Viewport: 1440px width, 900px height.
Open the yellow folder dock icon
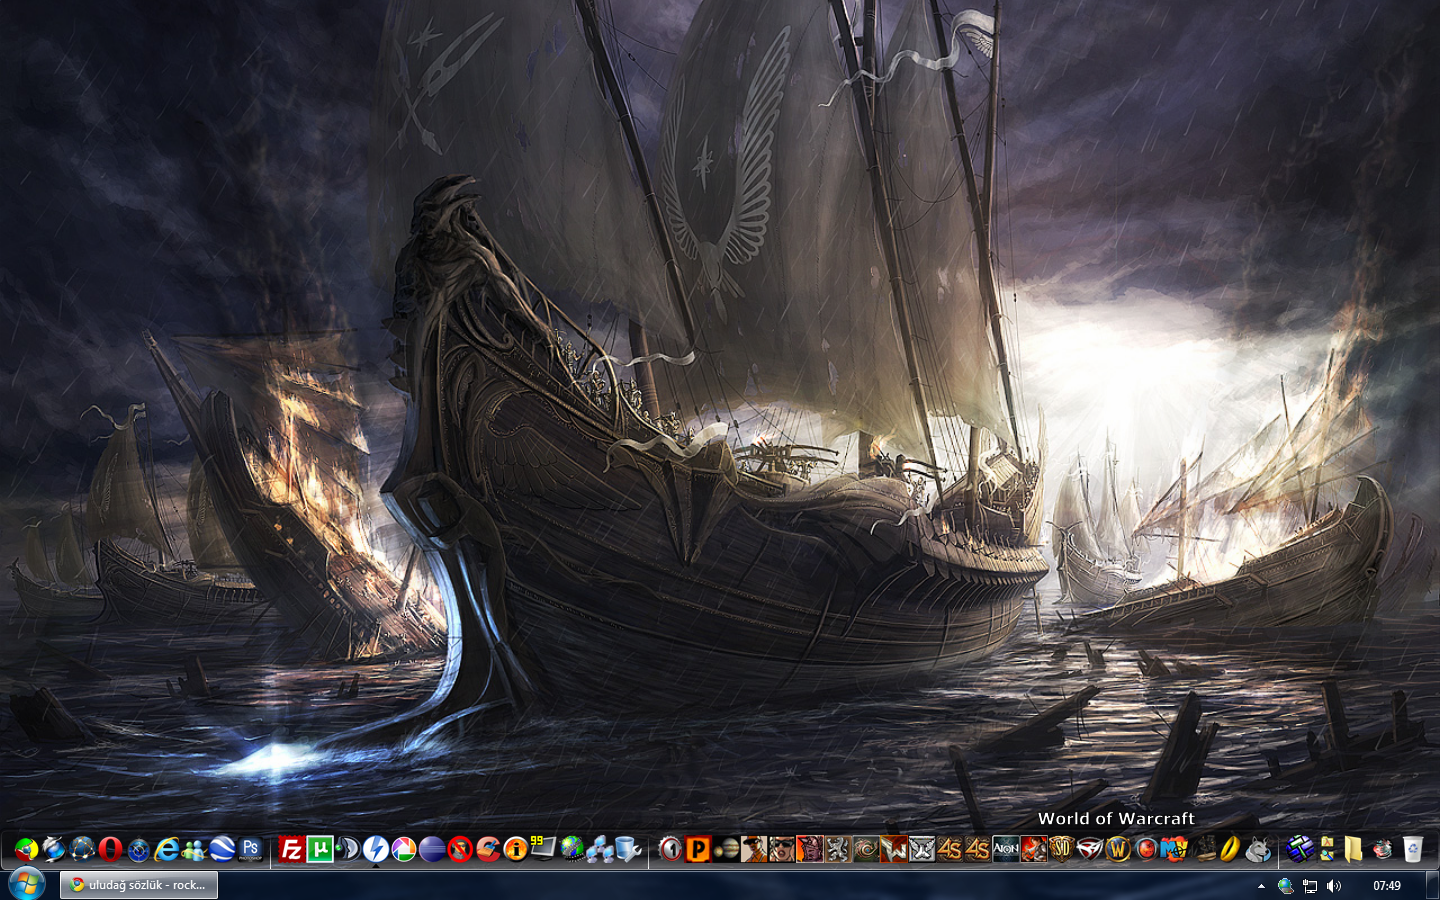(1353, 850)
